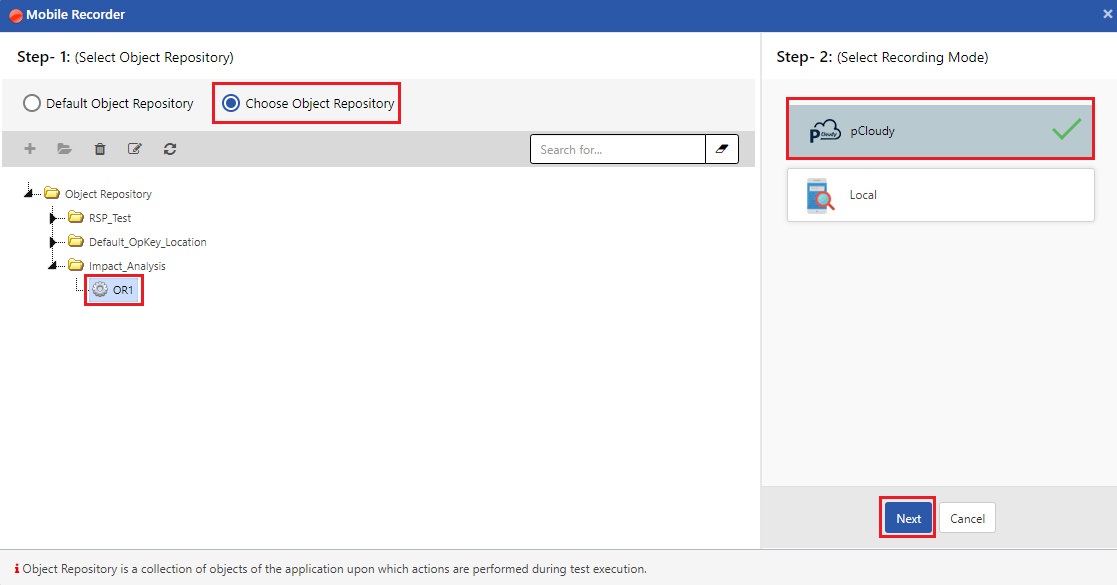Close the Mobile Recorder dialog
1117x585 pixels.
pos(1105,15)
